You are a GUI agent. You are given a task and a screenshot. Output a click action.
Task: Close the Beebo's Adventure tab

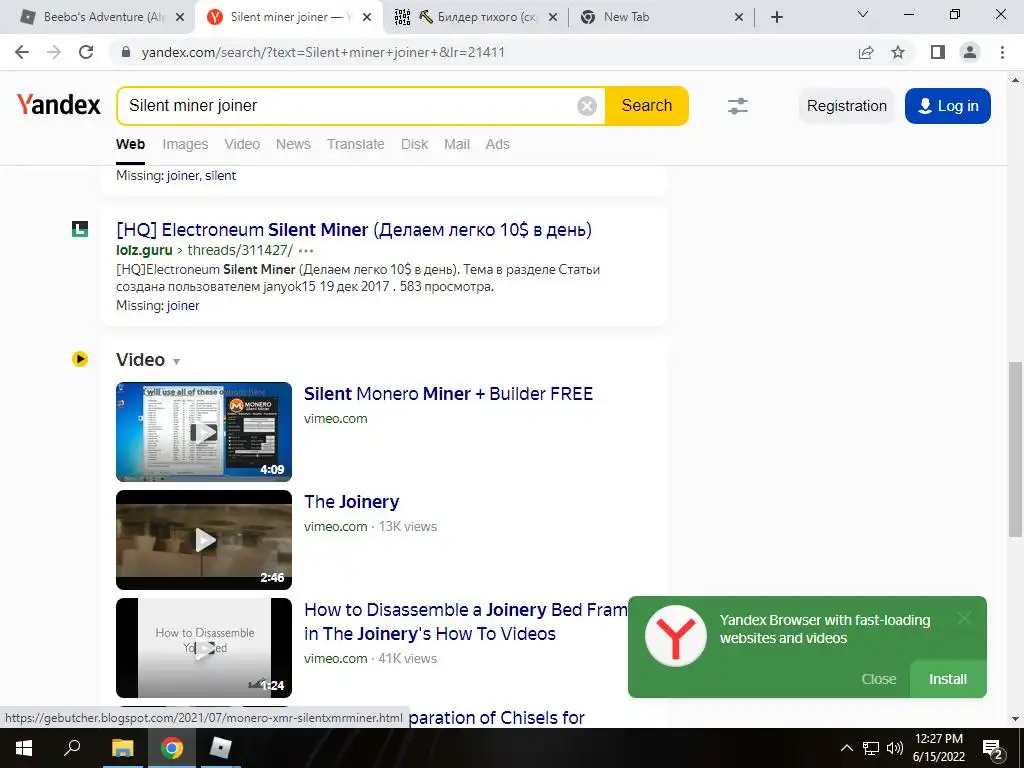point(181,17)
